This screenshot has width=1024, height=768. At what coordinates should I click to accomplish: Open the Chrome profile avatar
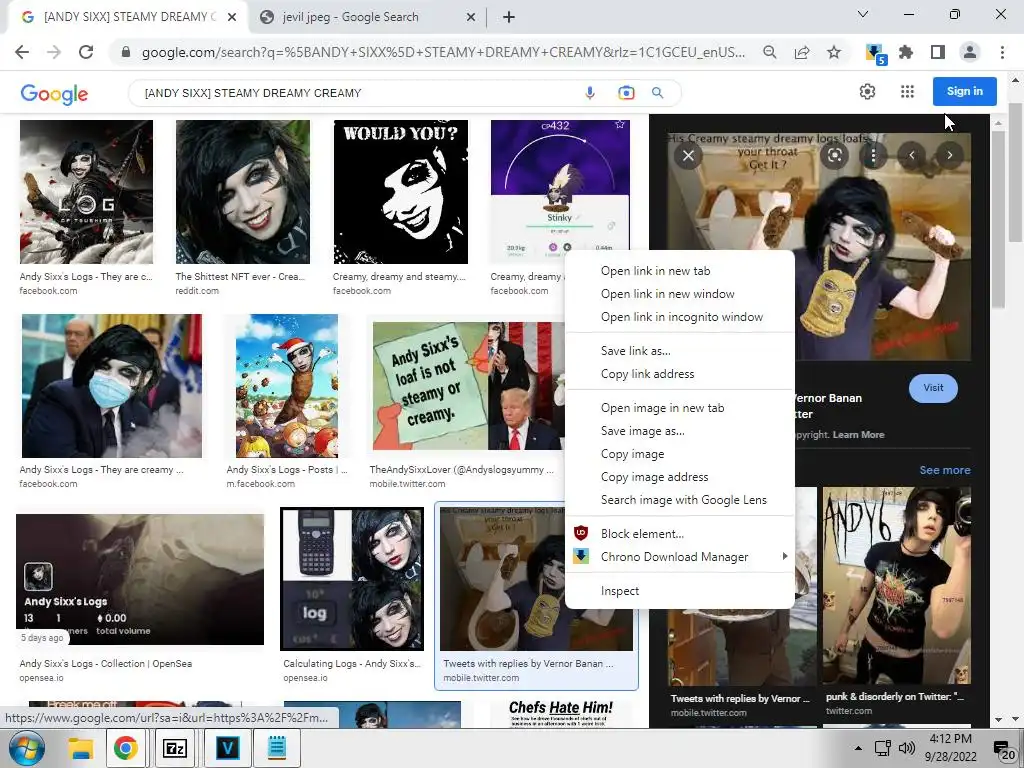point(970,52)
